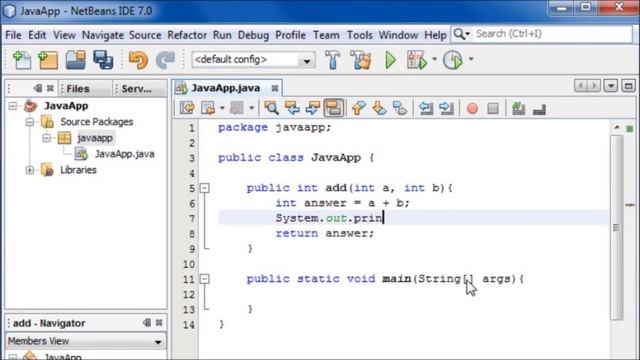Select the JavaApp.java file in the project tree
This screenshot has height=360, width=640.
coord(124,154)
